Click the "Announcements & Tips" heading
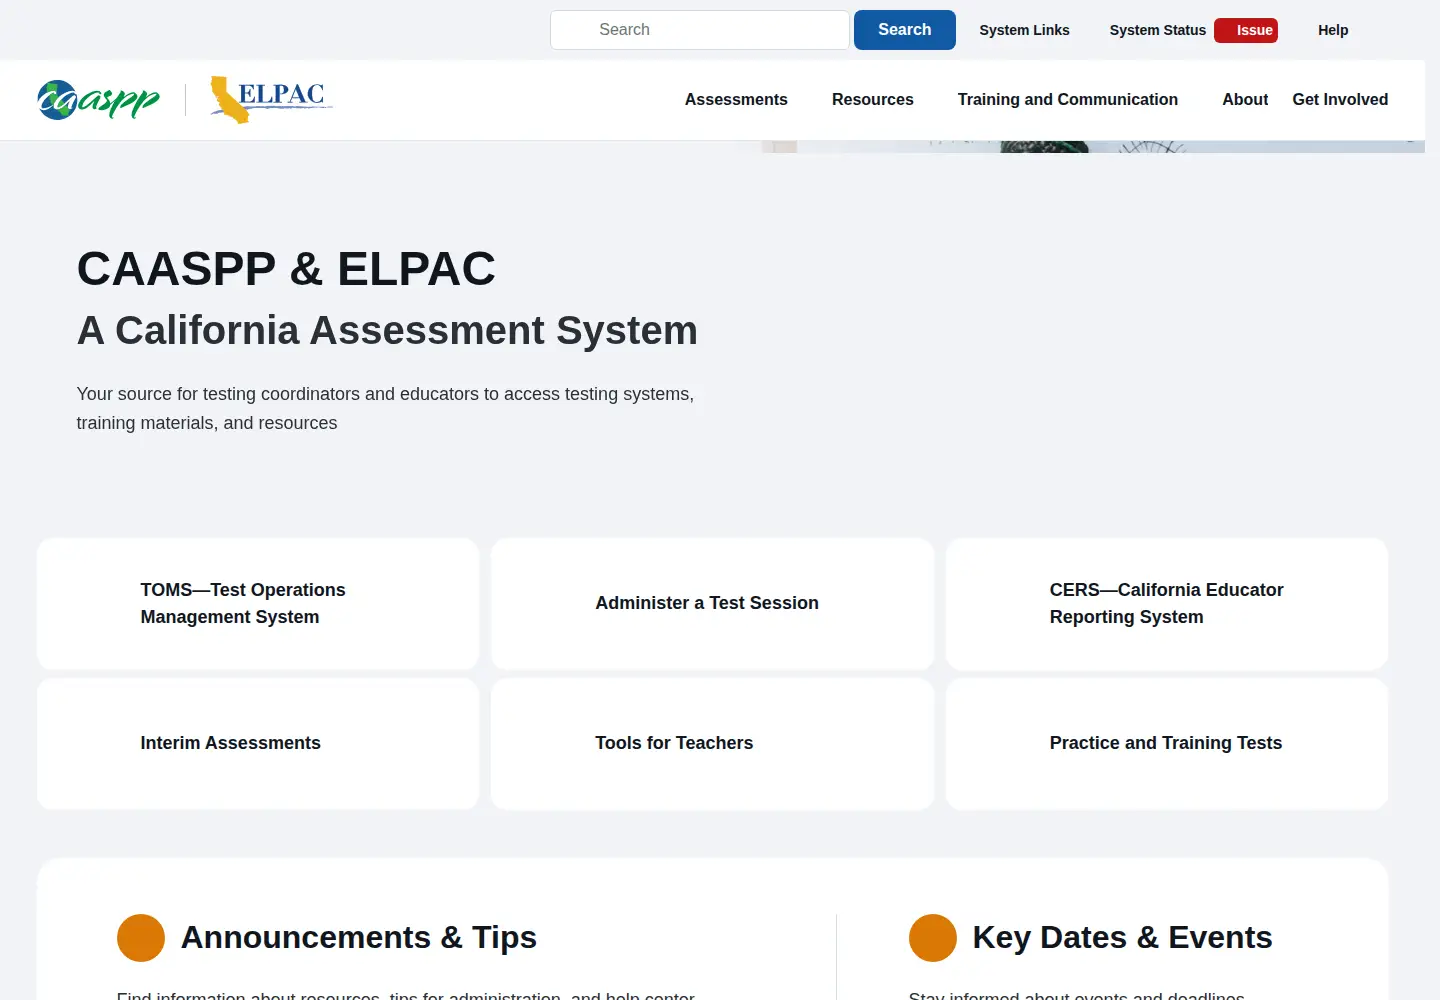This screenshot has height=1000, width=1440. [359, 938]
